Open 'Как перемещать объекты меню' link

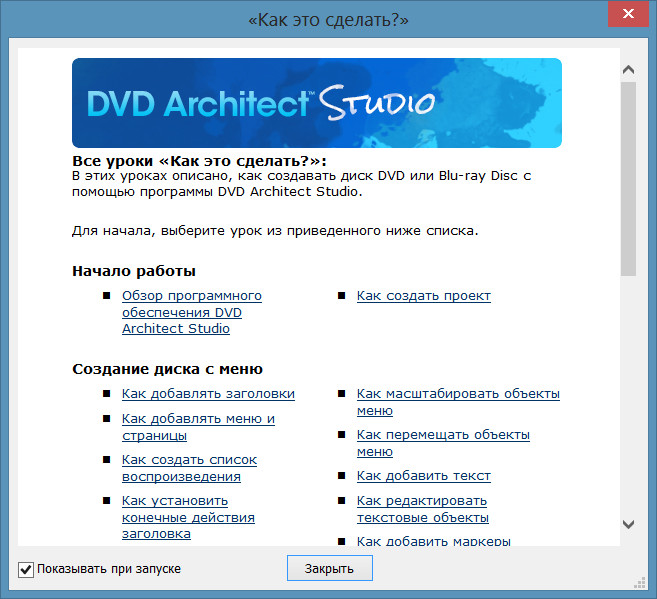coord(443,443)
